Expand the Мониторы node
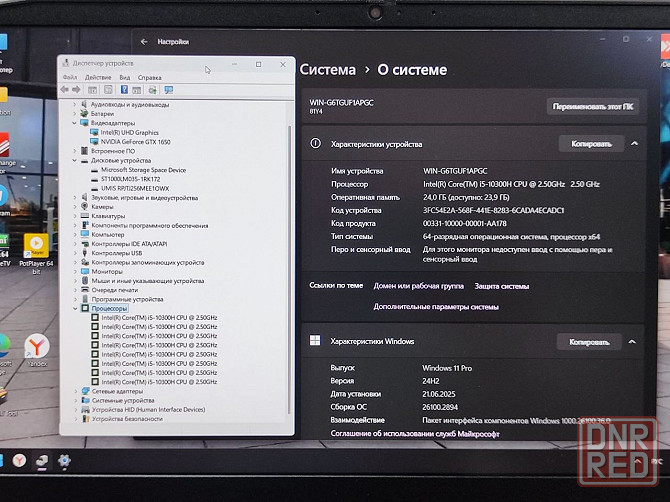 tap(75, 272)
